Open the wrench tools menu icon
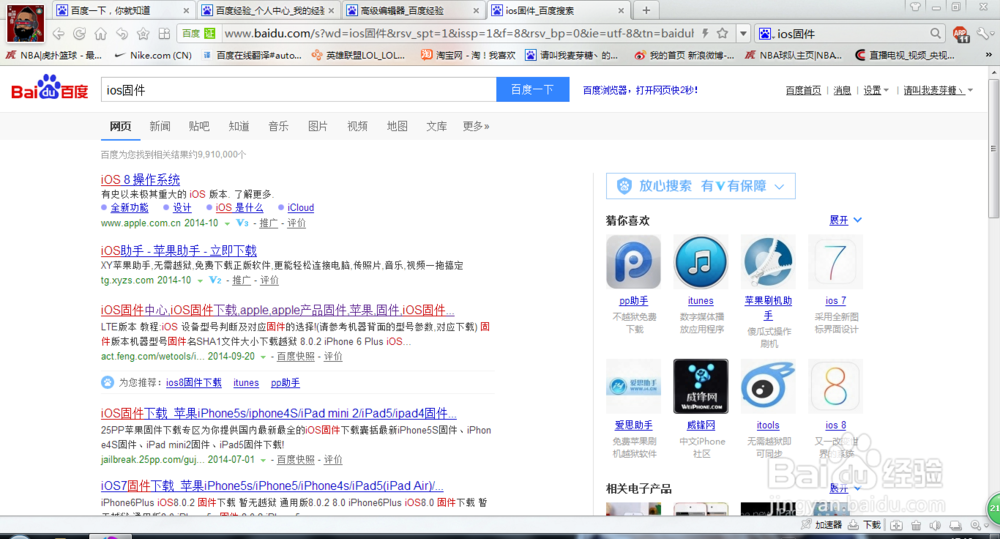 985,33
